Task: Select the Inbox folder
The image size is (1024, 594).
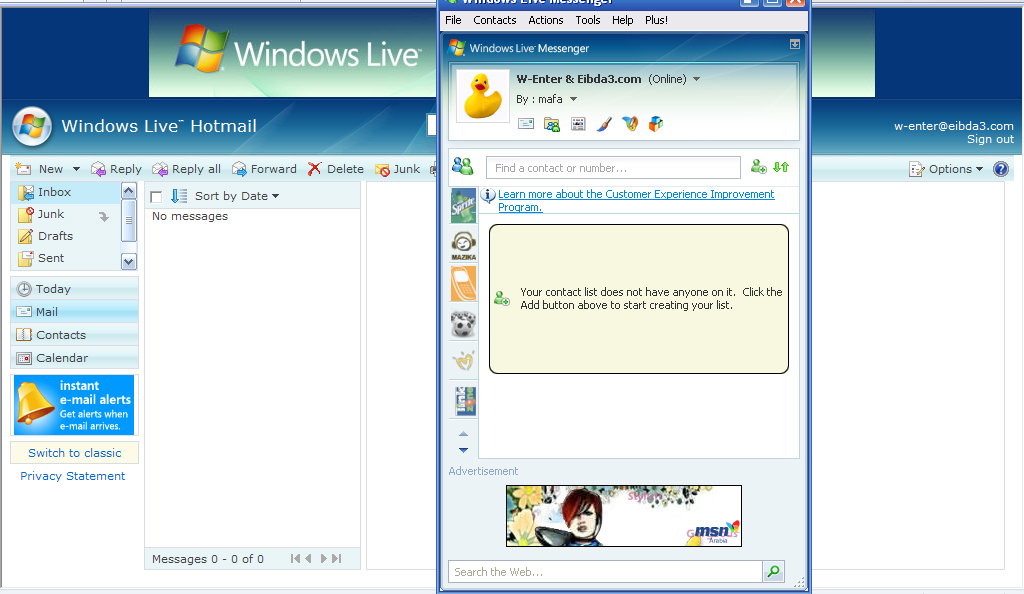Action: point(65,192)
